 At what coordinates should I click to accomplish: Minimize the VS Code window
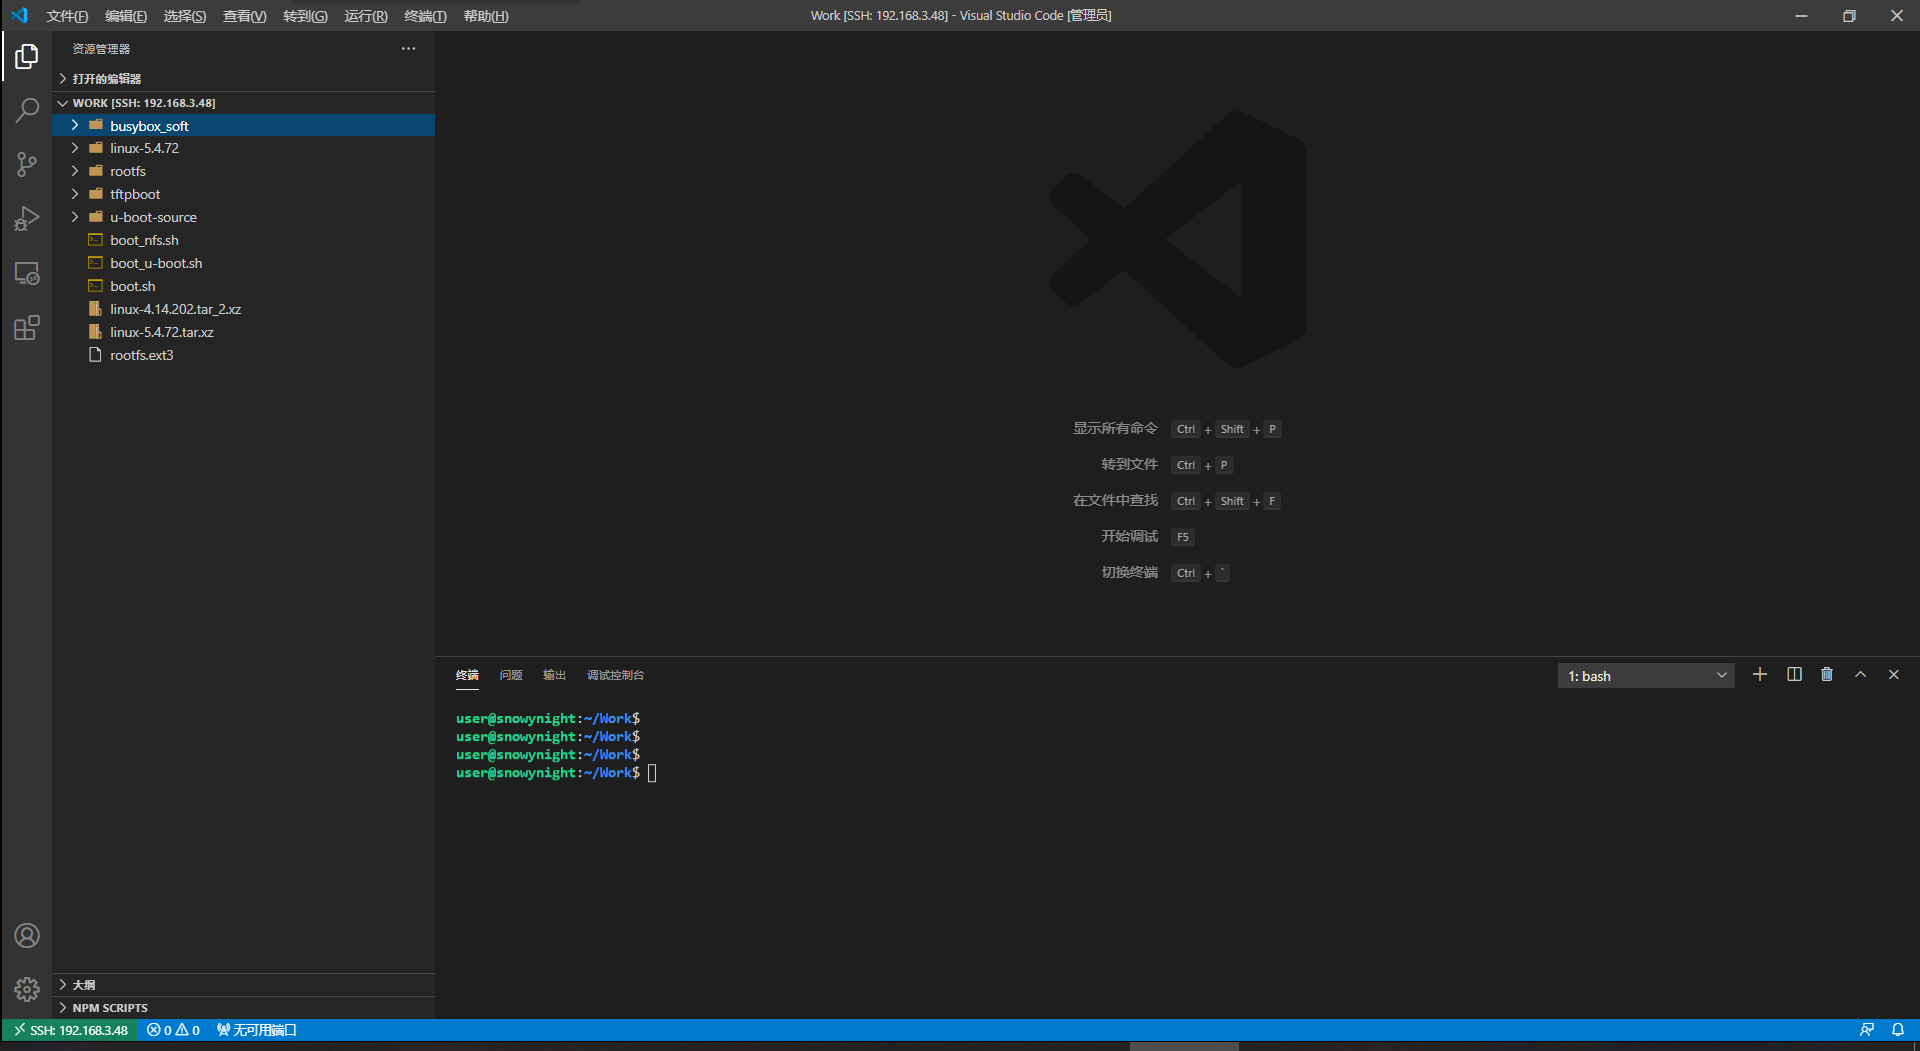(x=1801, y=15)
